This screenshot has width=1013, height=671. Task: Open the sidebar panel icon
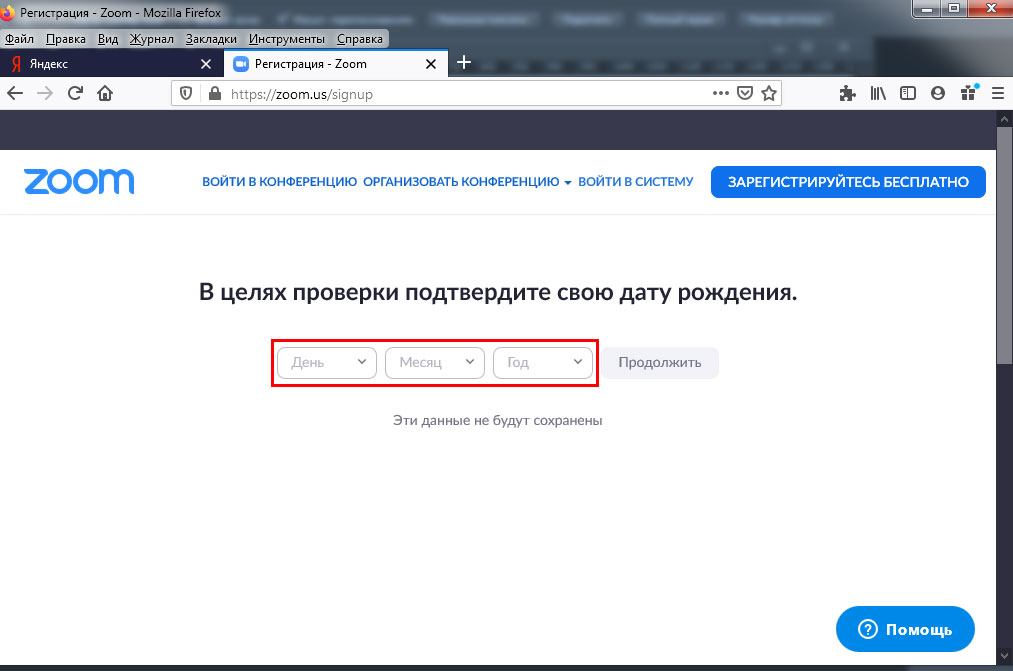908,92
